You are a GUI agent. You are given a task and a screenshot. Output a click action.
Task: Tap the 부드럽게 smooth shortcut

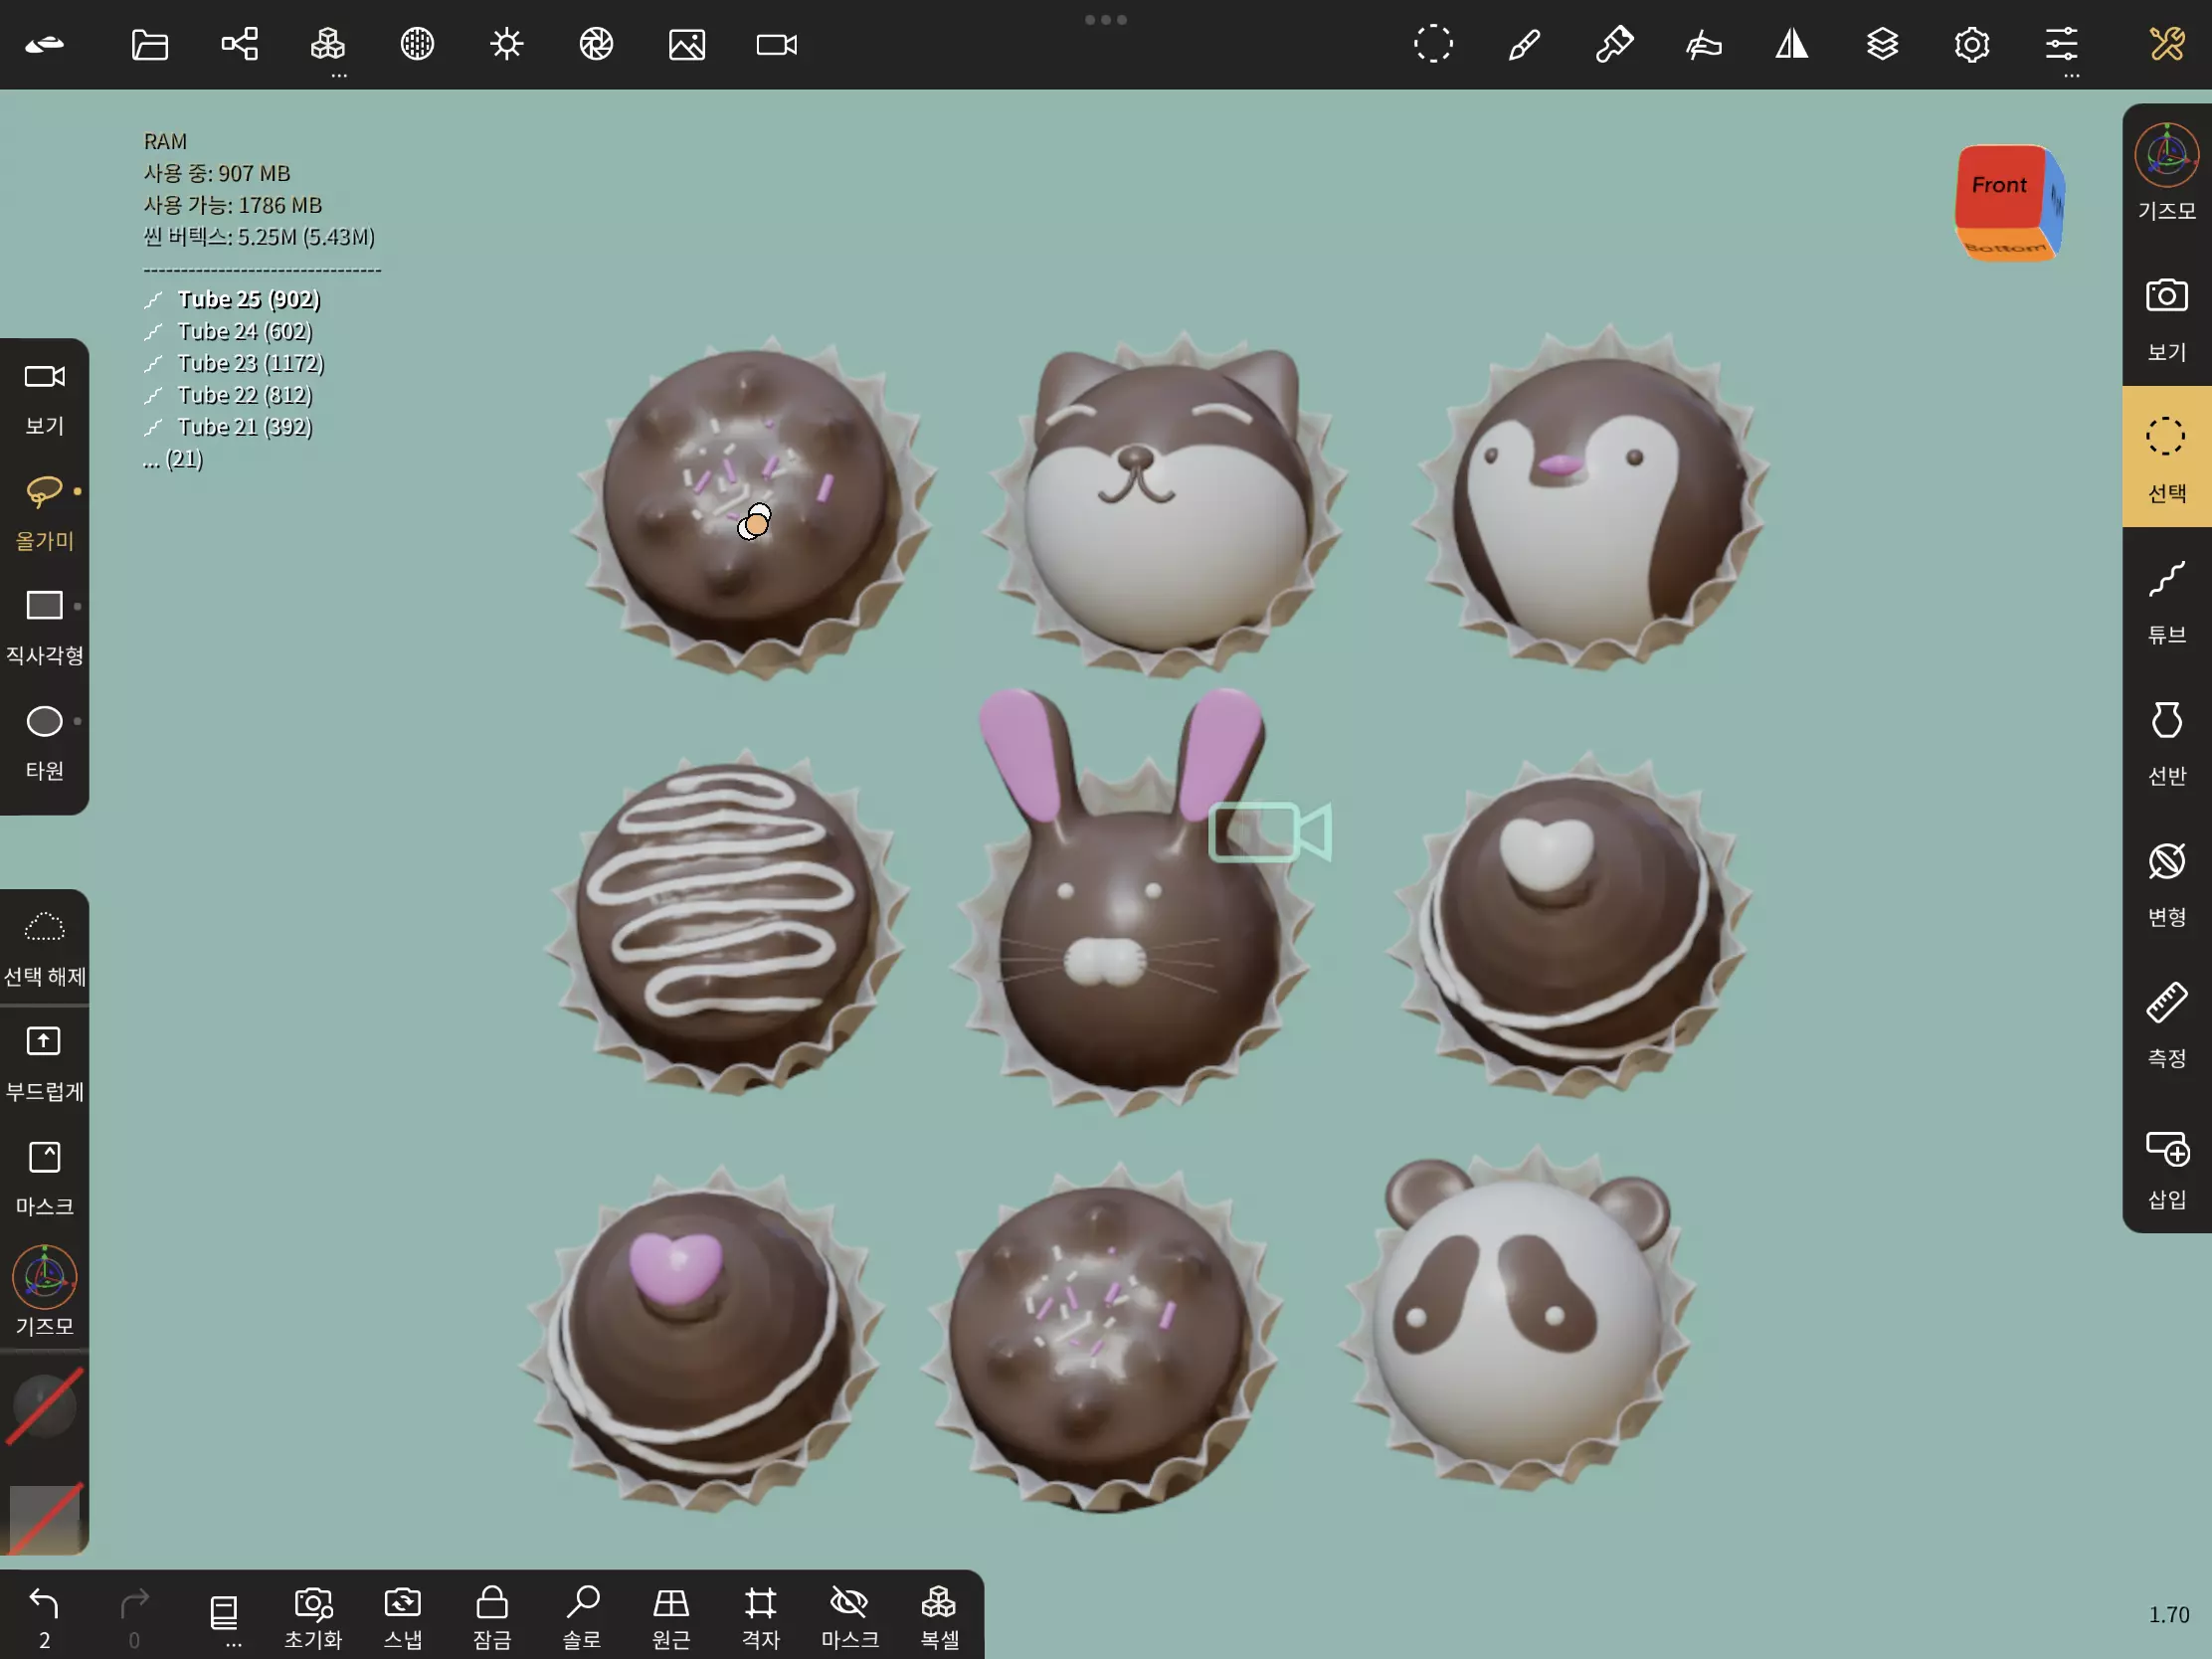pyautogui.click(x=44, y=1063)
